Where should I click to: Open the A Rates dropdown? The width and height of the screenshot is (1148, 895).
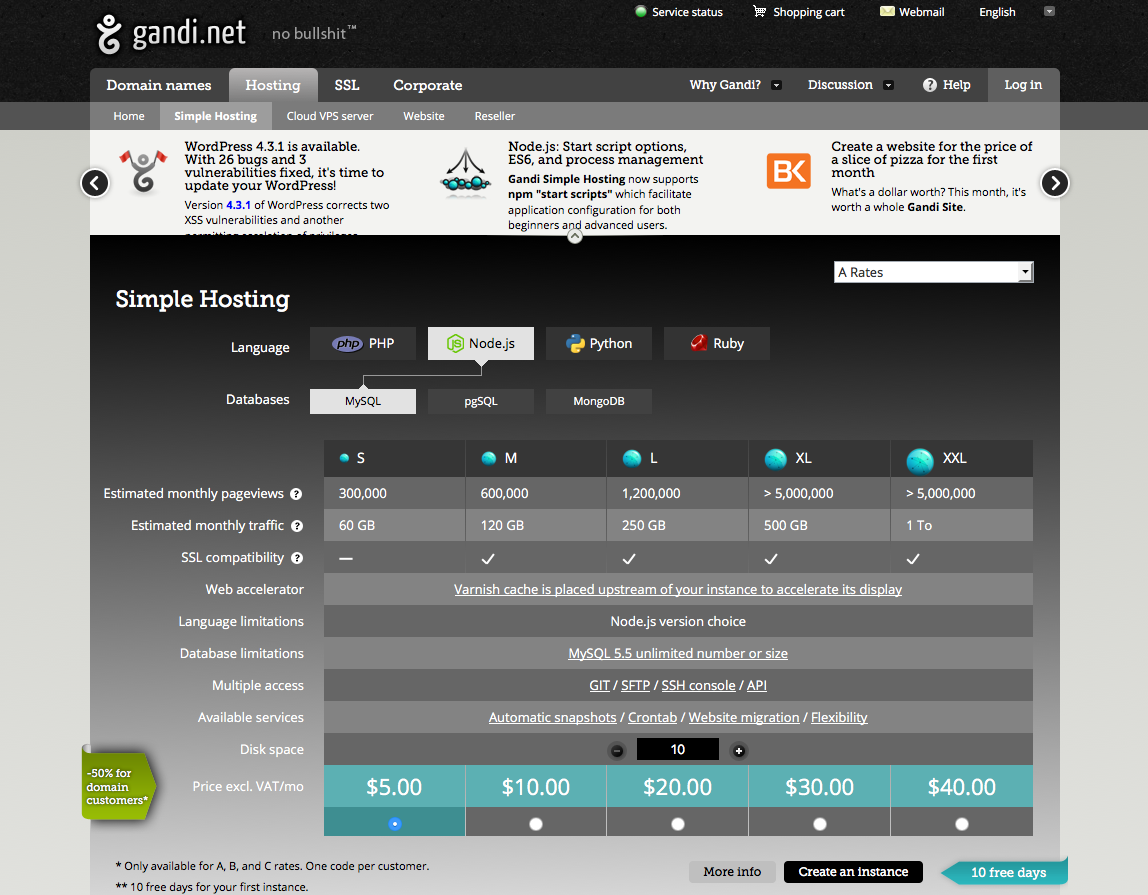[x=933, y=272]
